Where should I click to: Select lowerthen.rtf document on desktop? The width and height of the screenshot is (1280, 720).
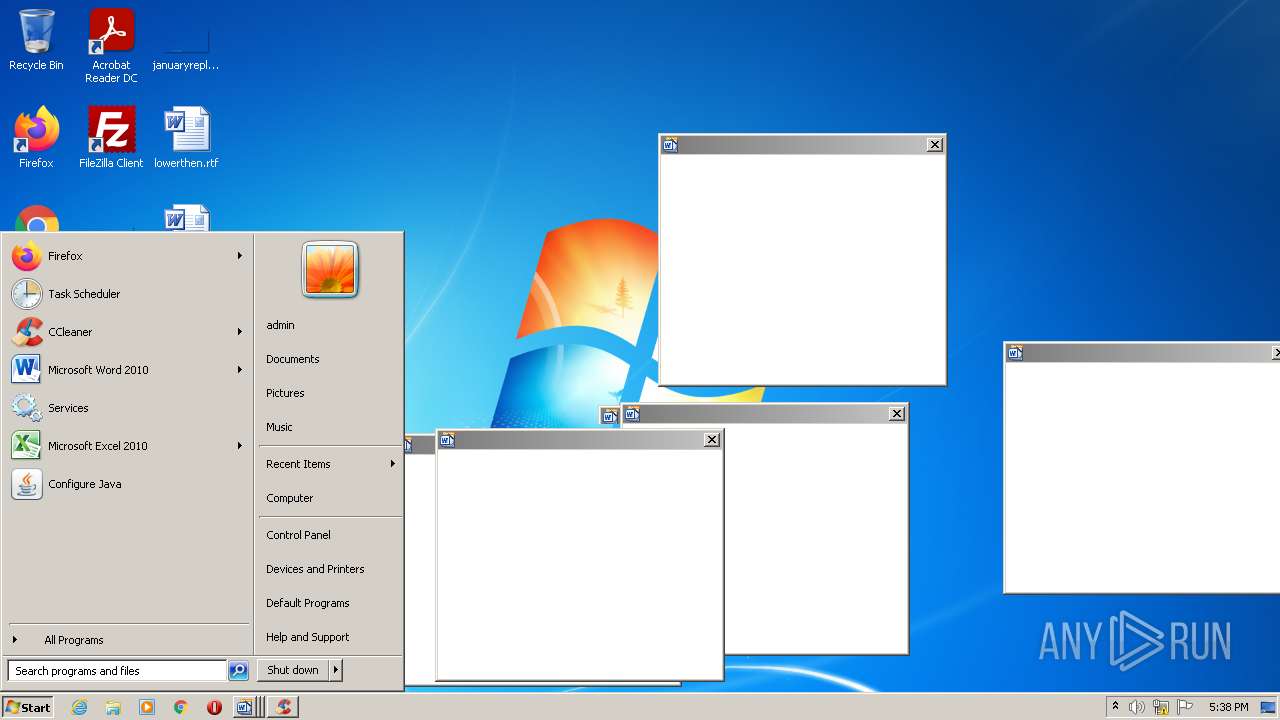click(x=186, y=138)
